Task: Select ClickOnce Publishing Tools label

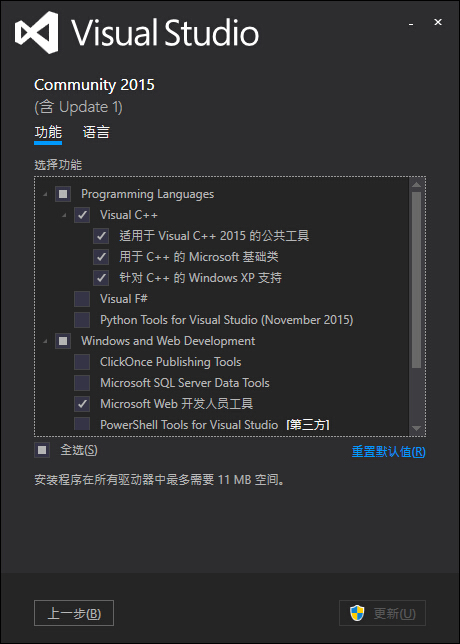Action: [x=170, y=362]
